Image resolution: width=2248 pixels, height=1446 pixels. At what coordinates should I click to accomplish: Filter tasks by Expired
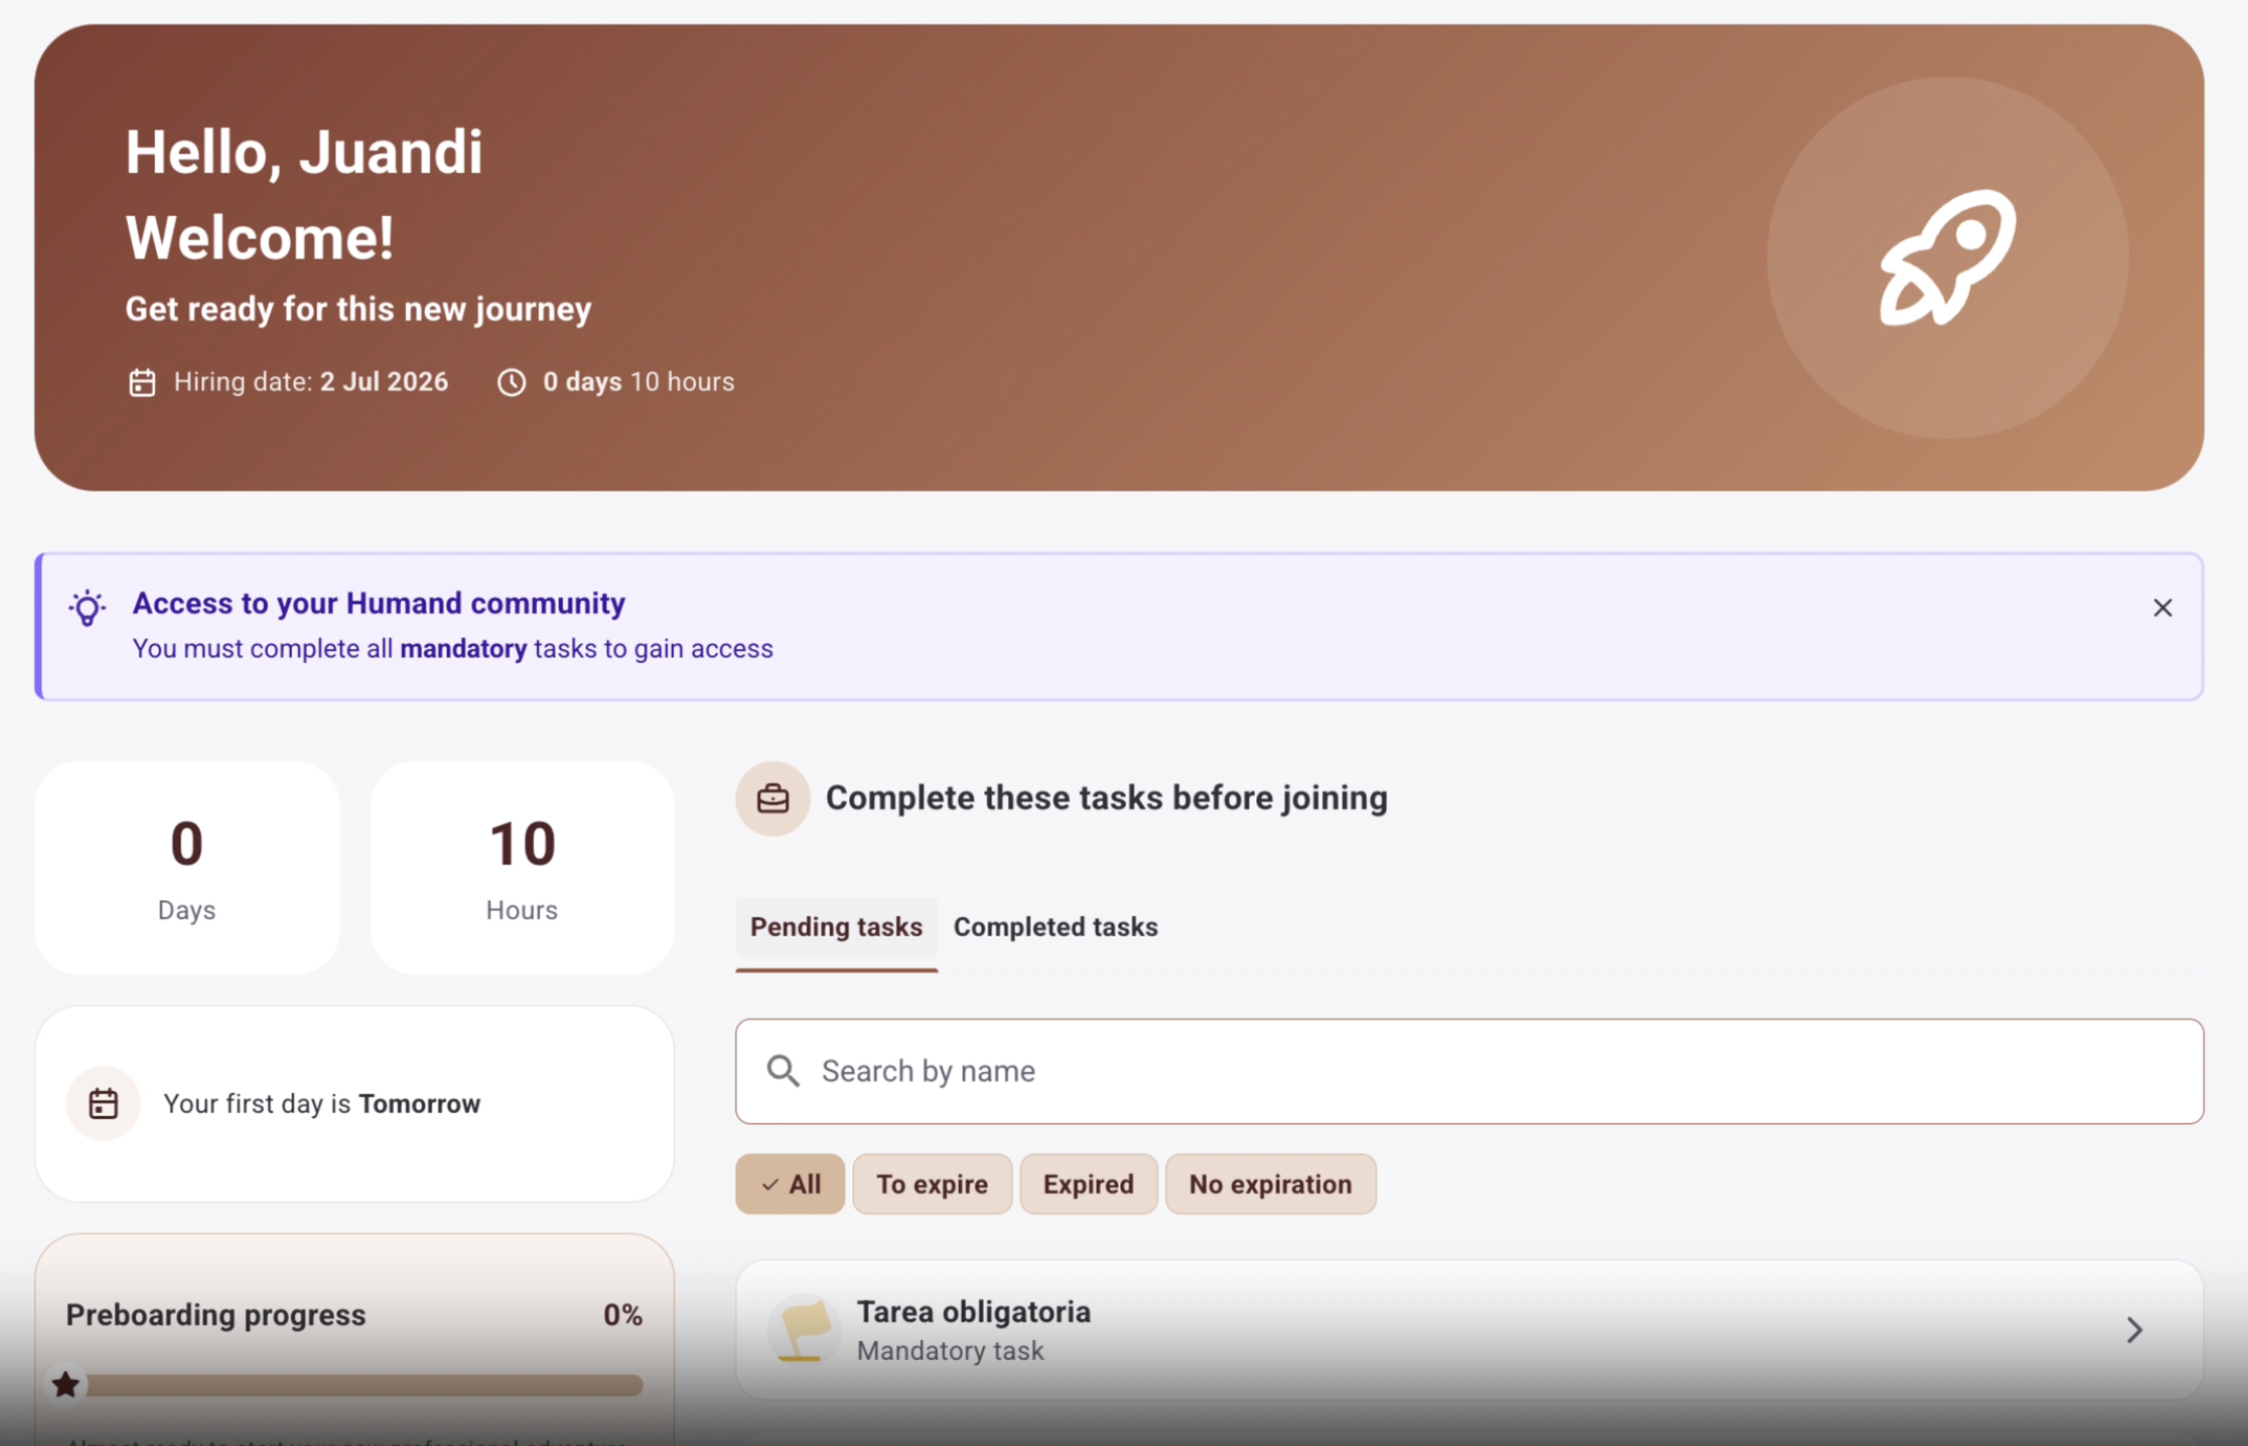pyautogui.click(x=1088, y=1184)
